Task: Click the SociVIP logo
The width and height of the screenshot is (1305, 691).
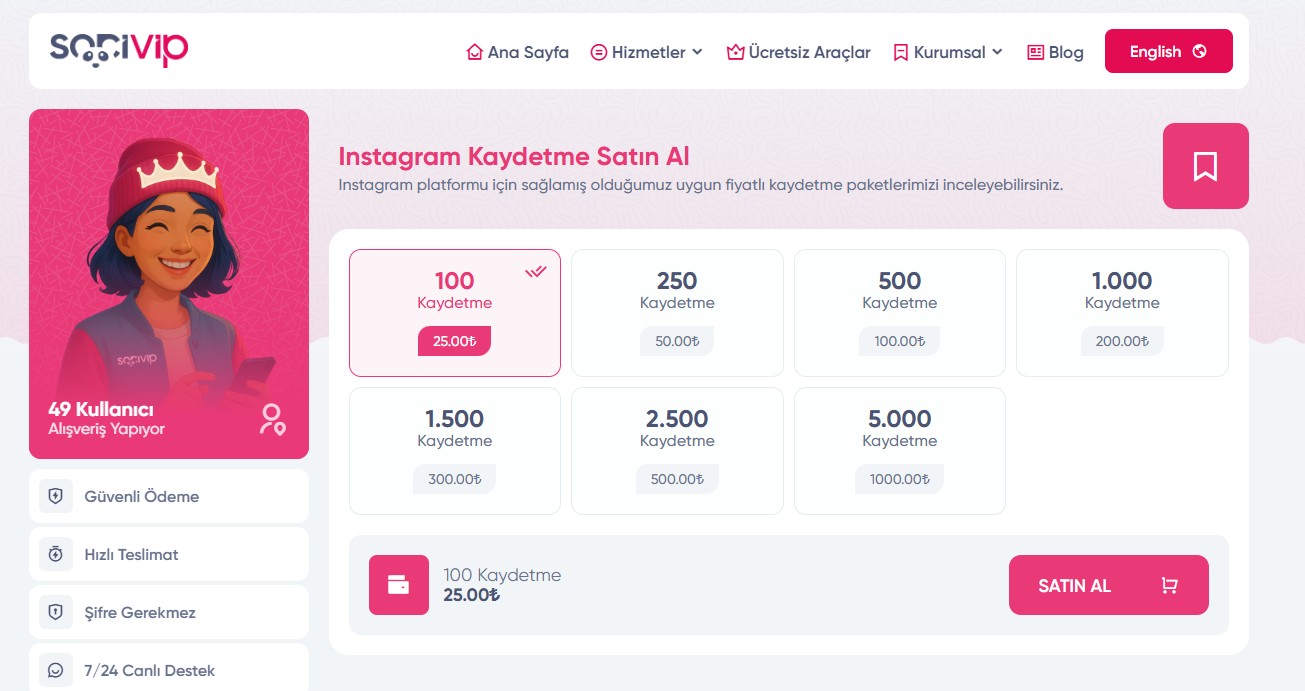Action: (119, 50)
